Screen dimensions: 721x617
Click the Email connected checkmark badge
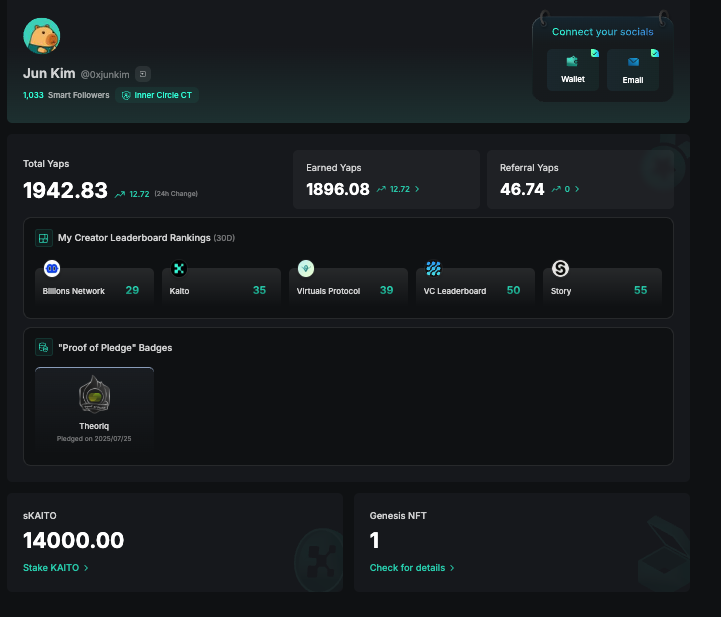coord(655,53)
